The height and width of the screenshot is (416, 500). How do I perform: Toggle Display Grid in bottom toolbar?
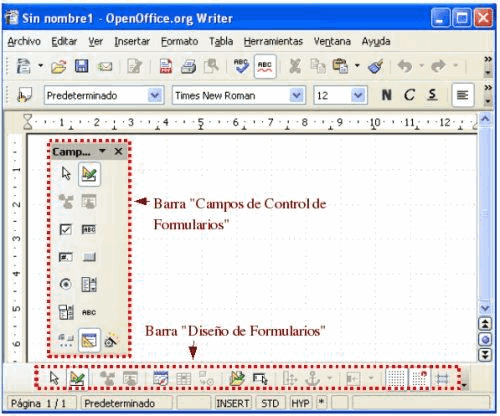pos(396,379)
